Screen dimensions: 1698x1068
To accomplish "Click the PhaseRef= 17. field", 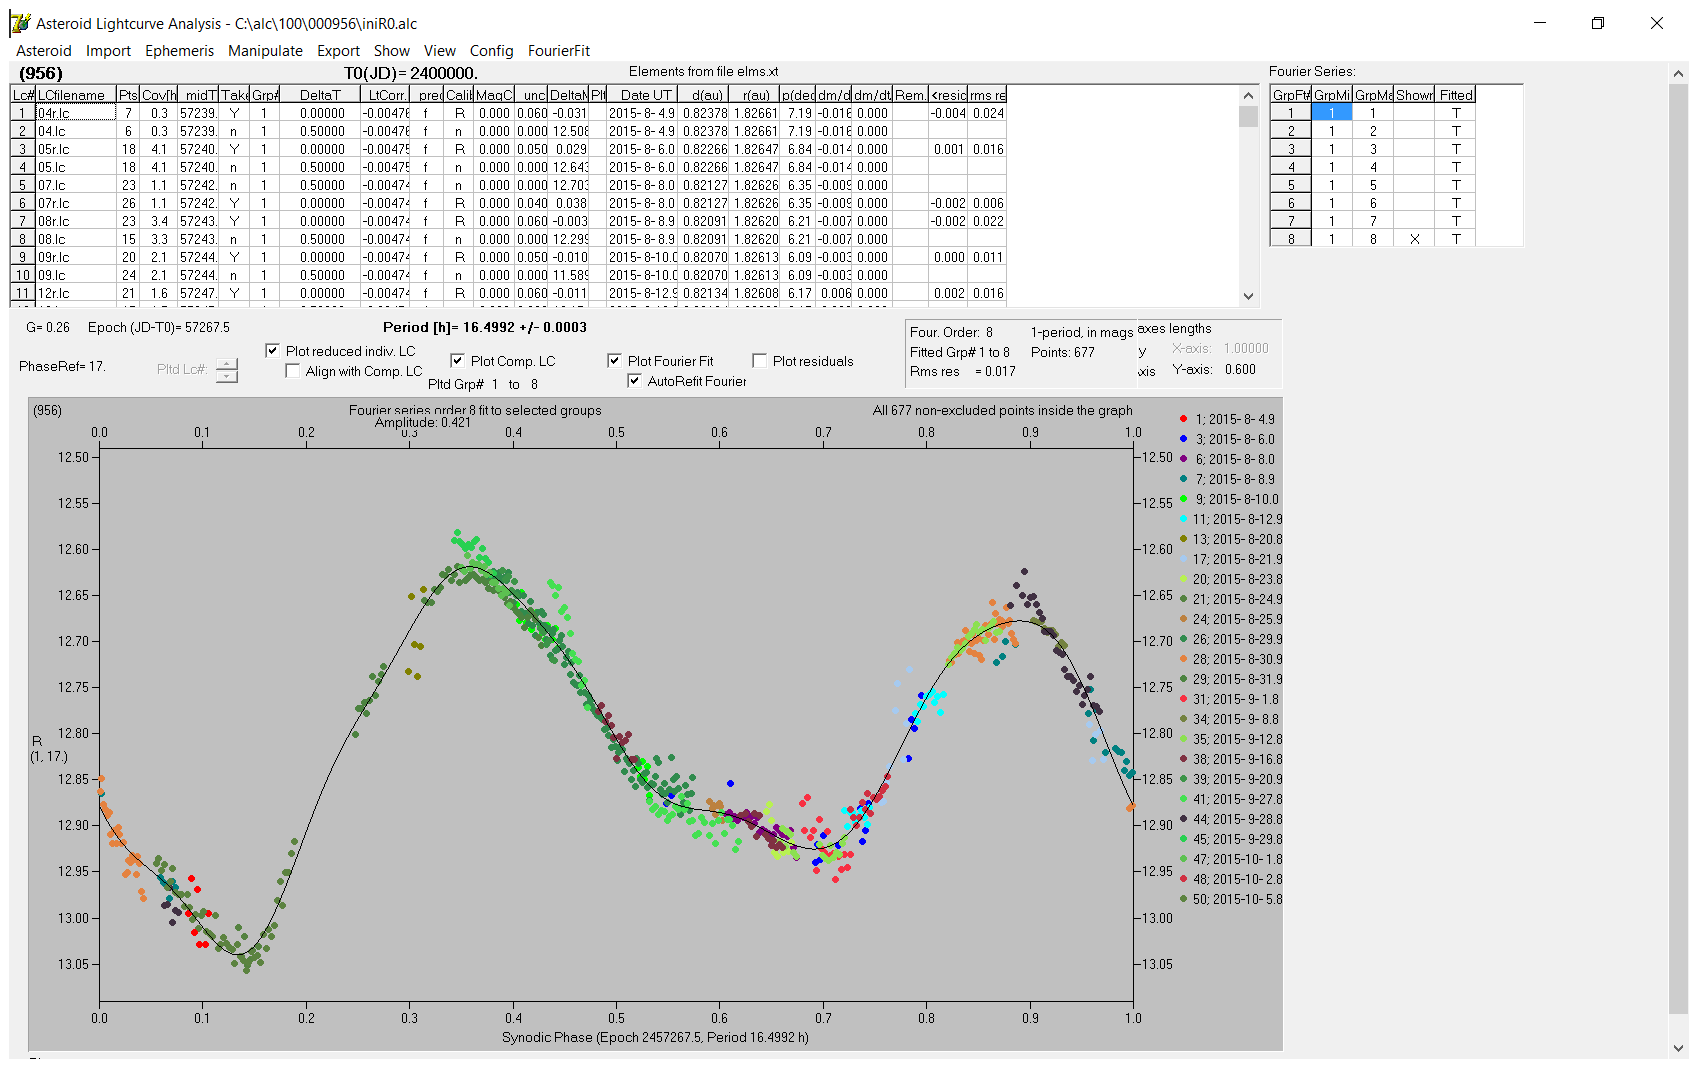I will 62,367.
